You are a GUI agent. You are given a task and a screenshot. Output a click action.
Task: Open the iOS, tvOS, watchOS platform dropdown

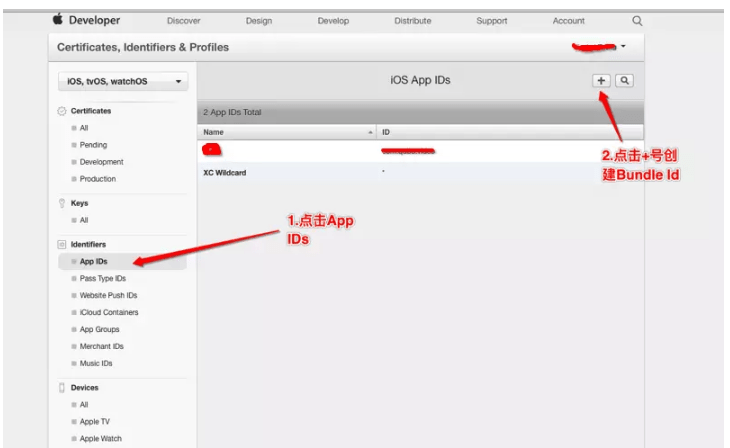pos(122,82)
